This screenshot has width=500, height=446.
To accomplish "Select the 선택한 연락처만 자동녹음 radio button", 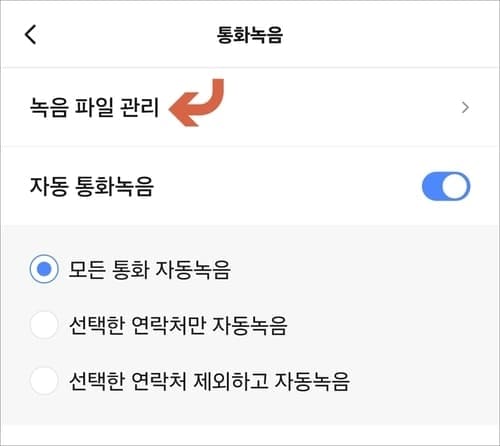I will [44, 325].
